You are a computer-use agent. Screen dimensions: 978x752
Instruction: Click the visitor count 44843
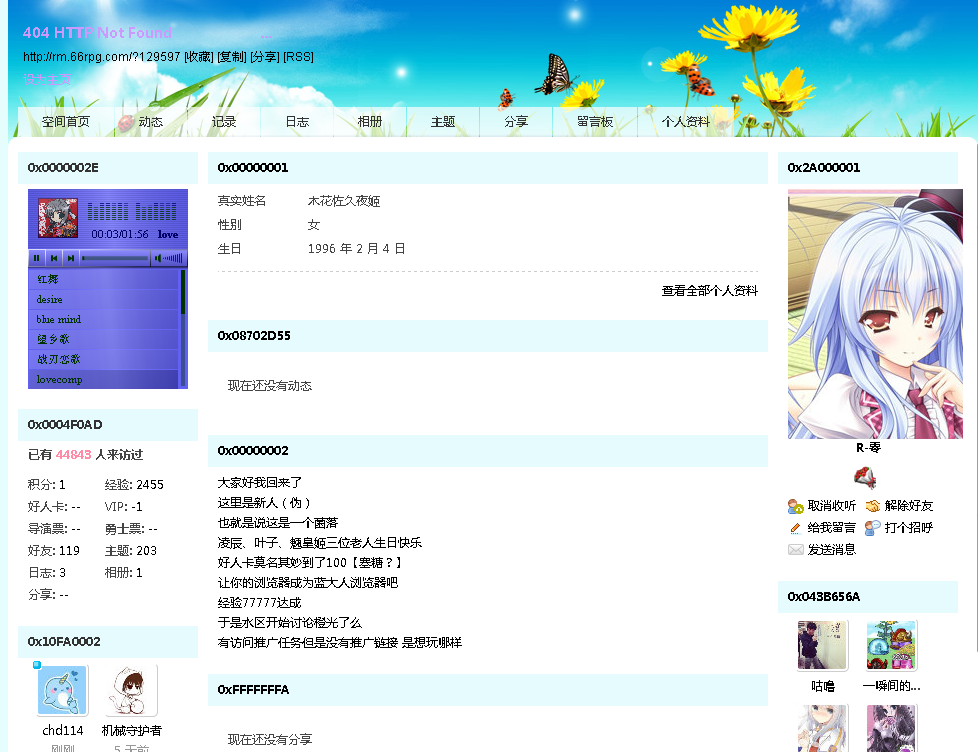[74, 455]
